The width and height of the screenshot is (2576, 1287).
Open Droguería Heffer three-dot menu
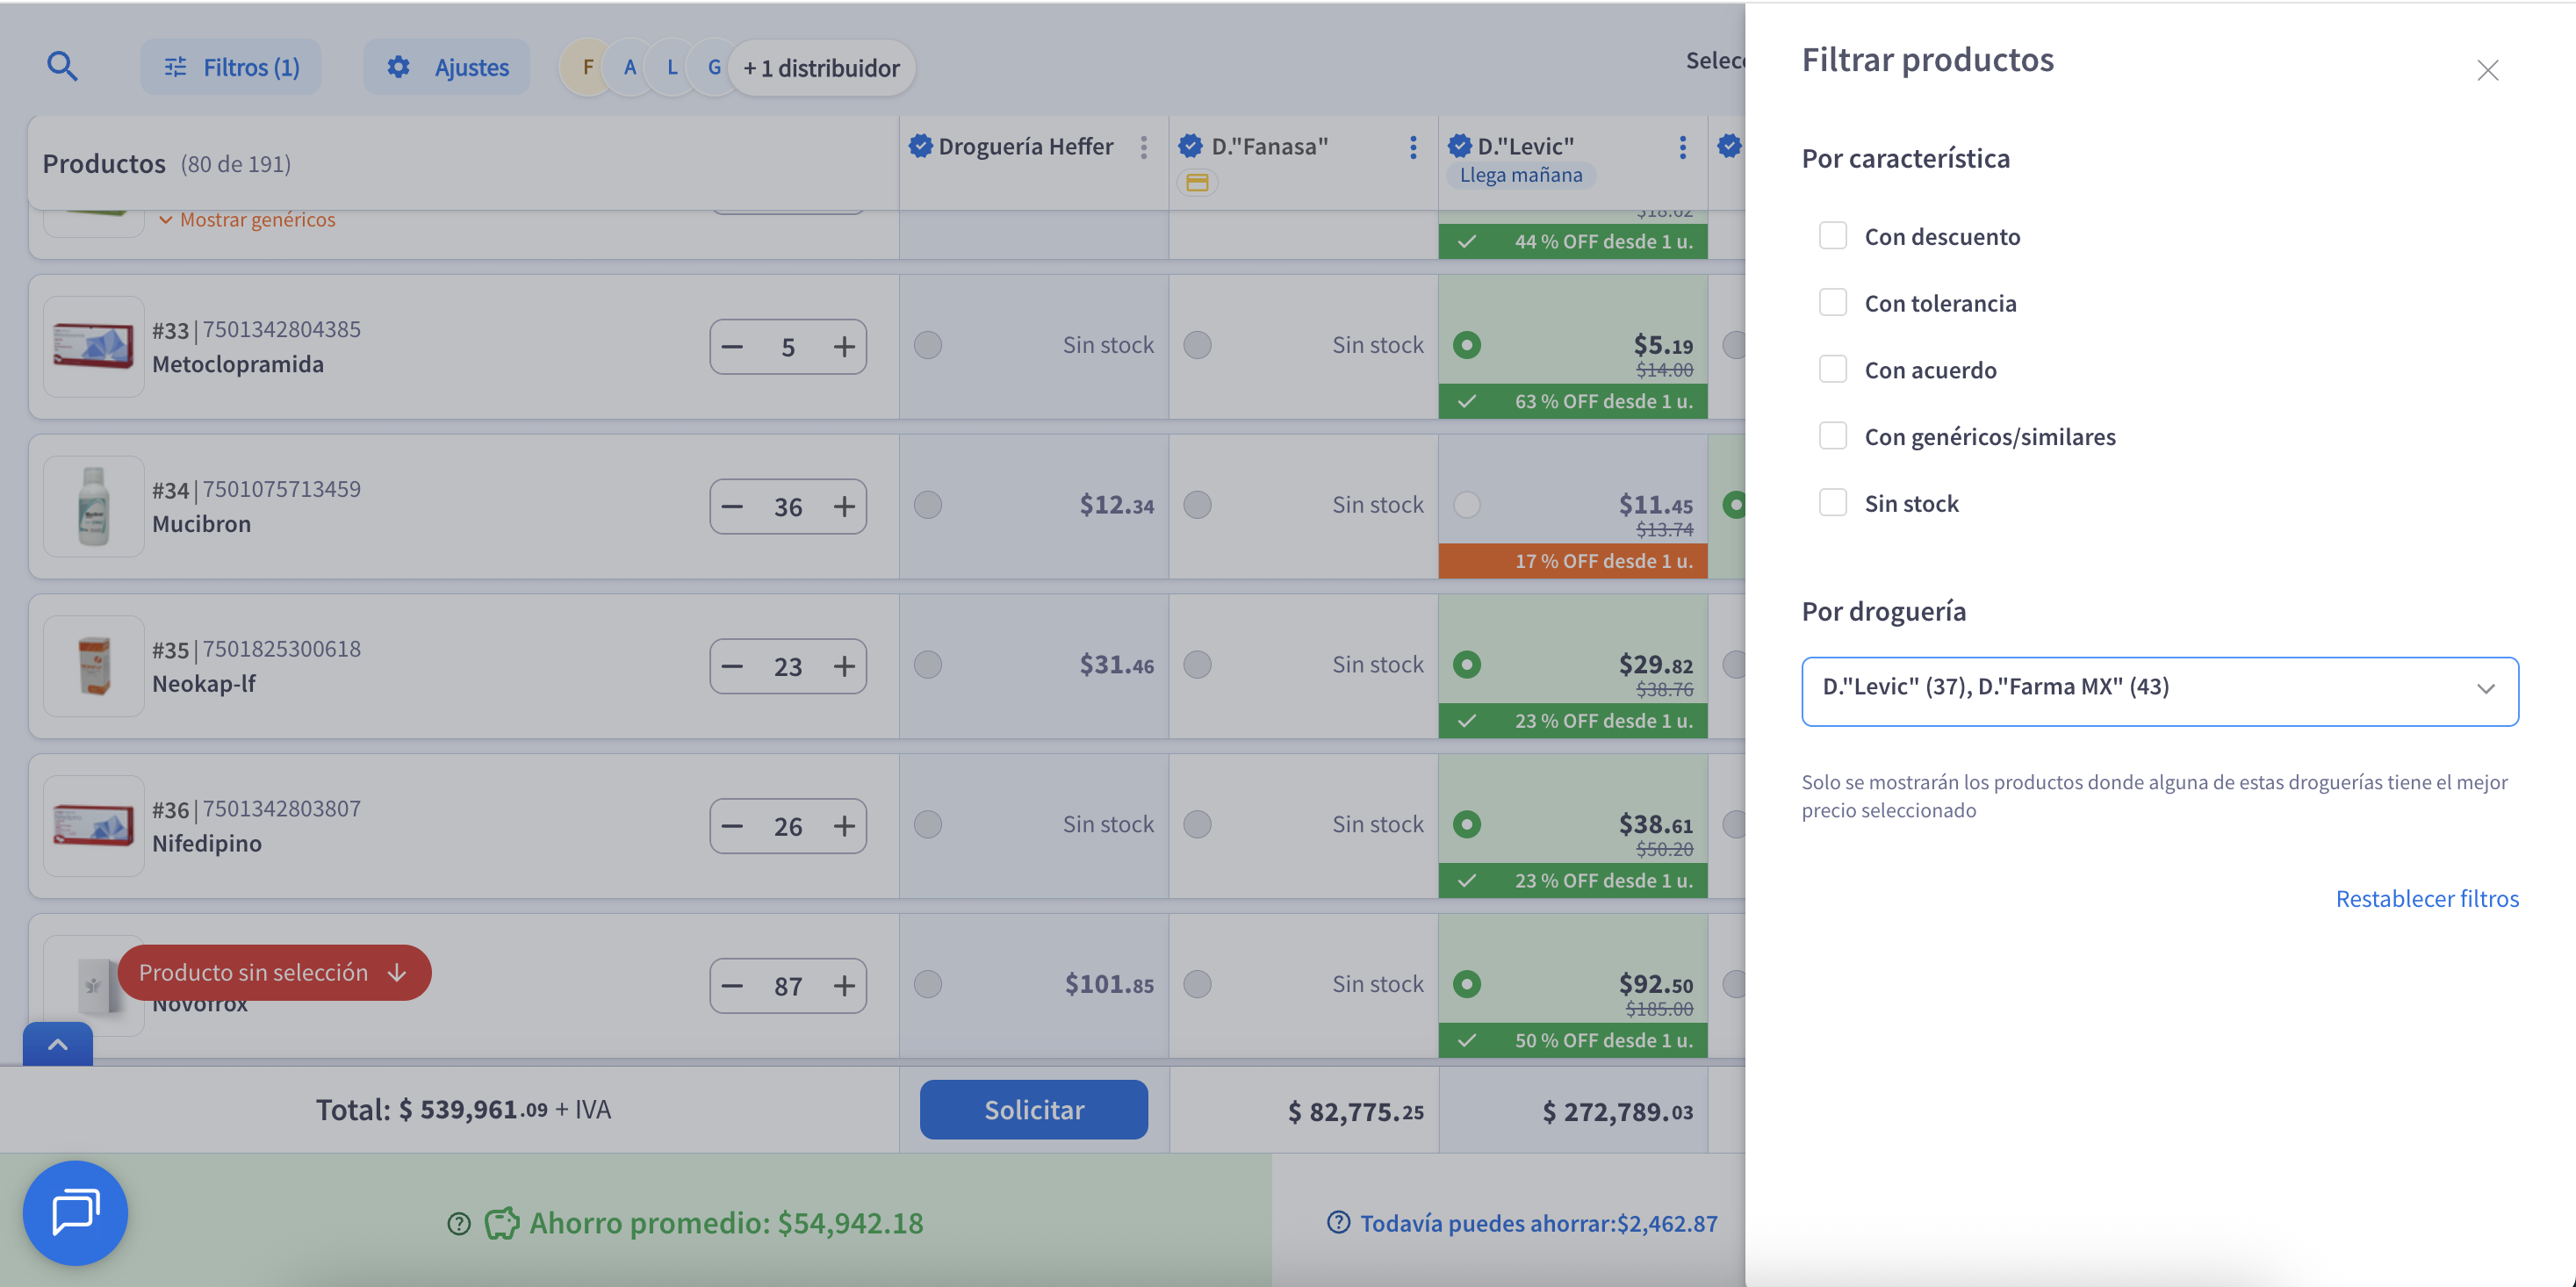point(1144,147)
